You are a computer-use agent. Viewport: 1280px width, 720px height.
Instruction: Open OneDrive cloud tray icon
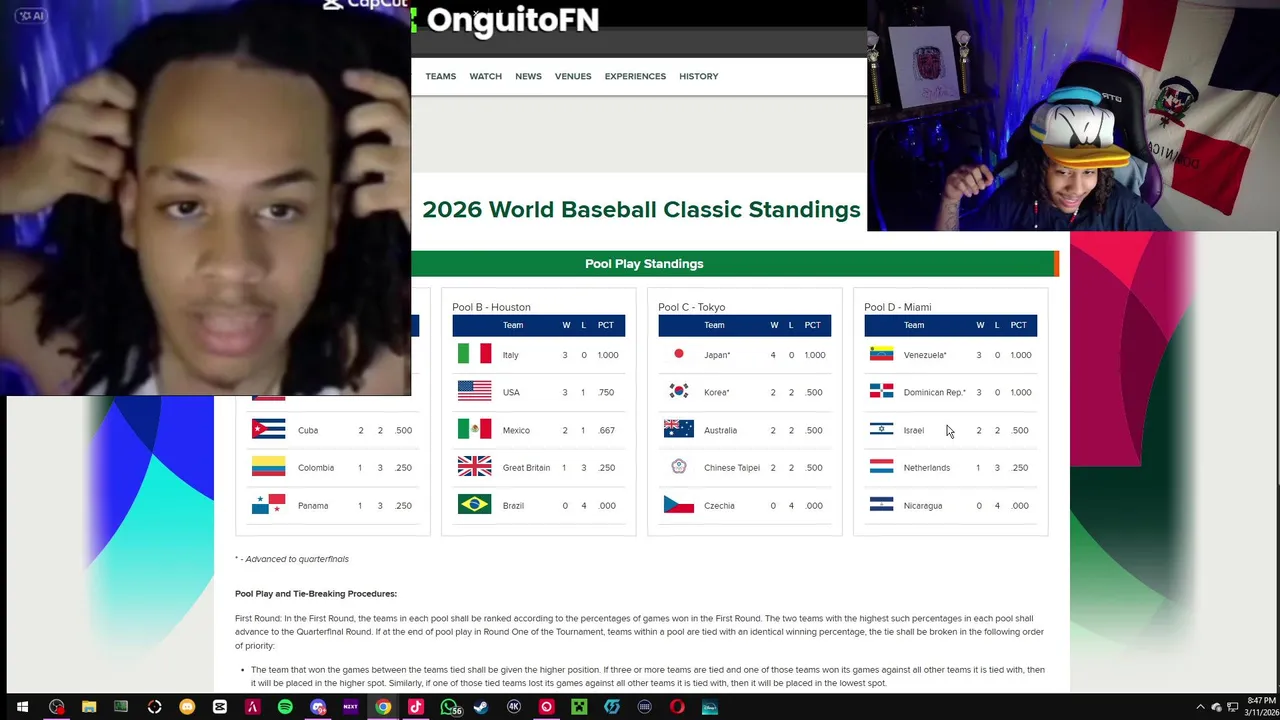tap(1217, 707)
